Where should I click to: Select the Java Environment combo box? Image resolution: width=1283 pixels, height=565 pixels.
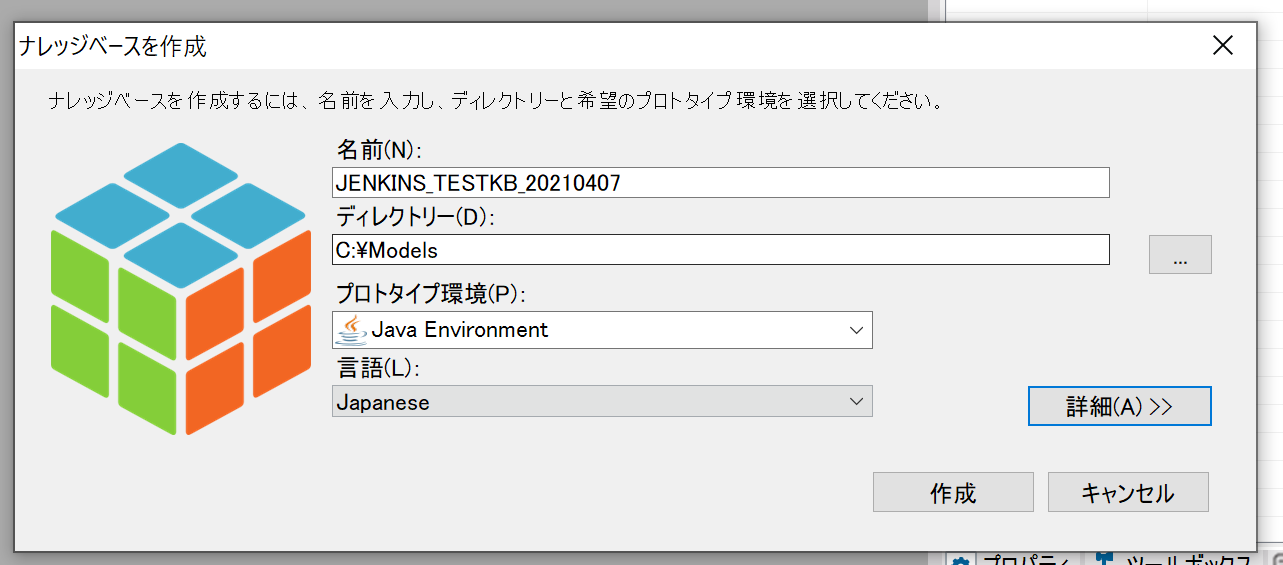point(602,330)
